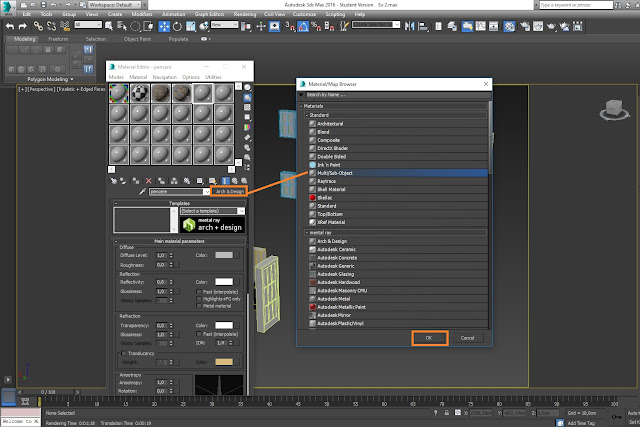The height and width of the screenshot is (427, 640).
Task: Open the selection filter All dropdown
Action: pos(88,25)
